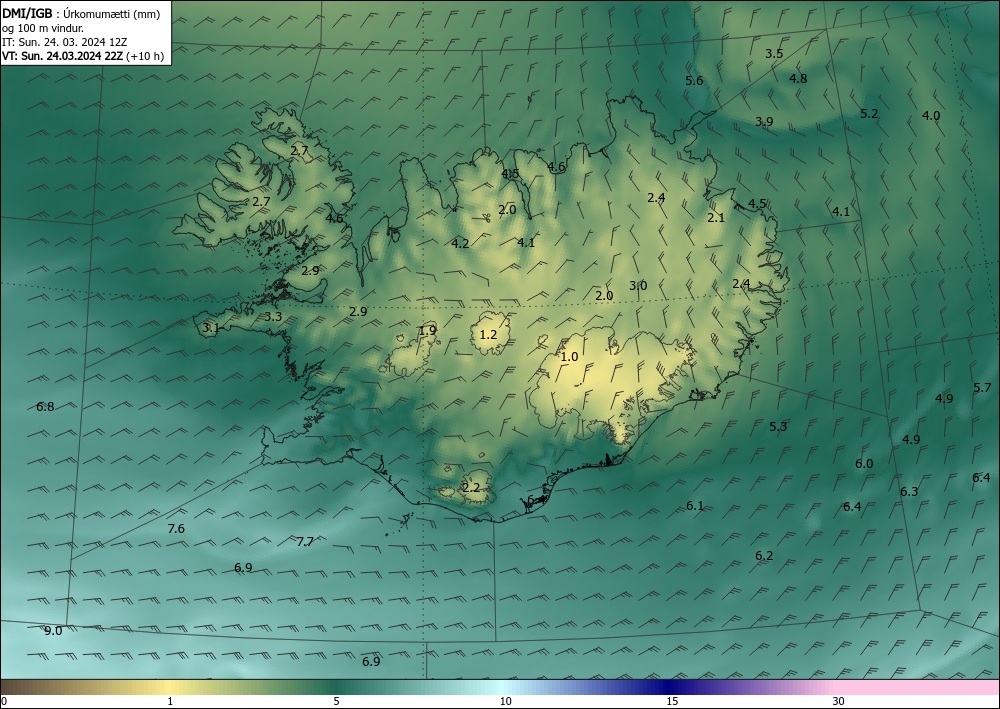Click the 9.0 value on the map
The height and width of the screenshot is (709, 1000).
coord(53,631)
